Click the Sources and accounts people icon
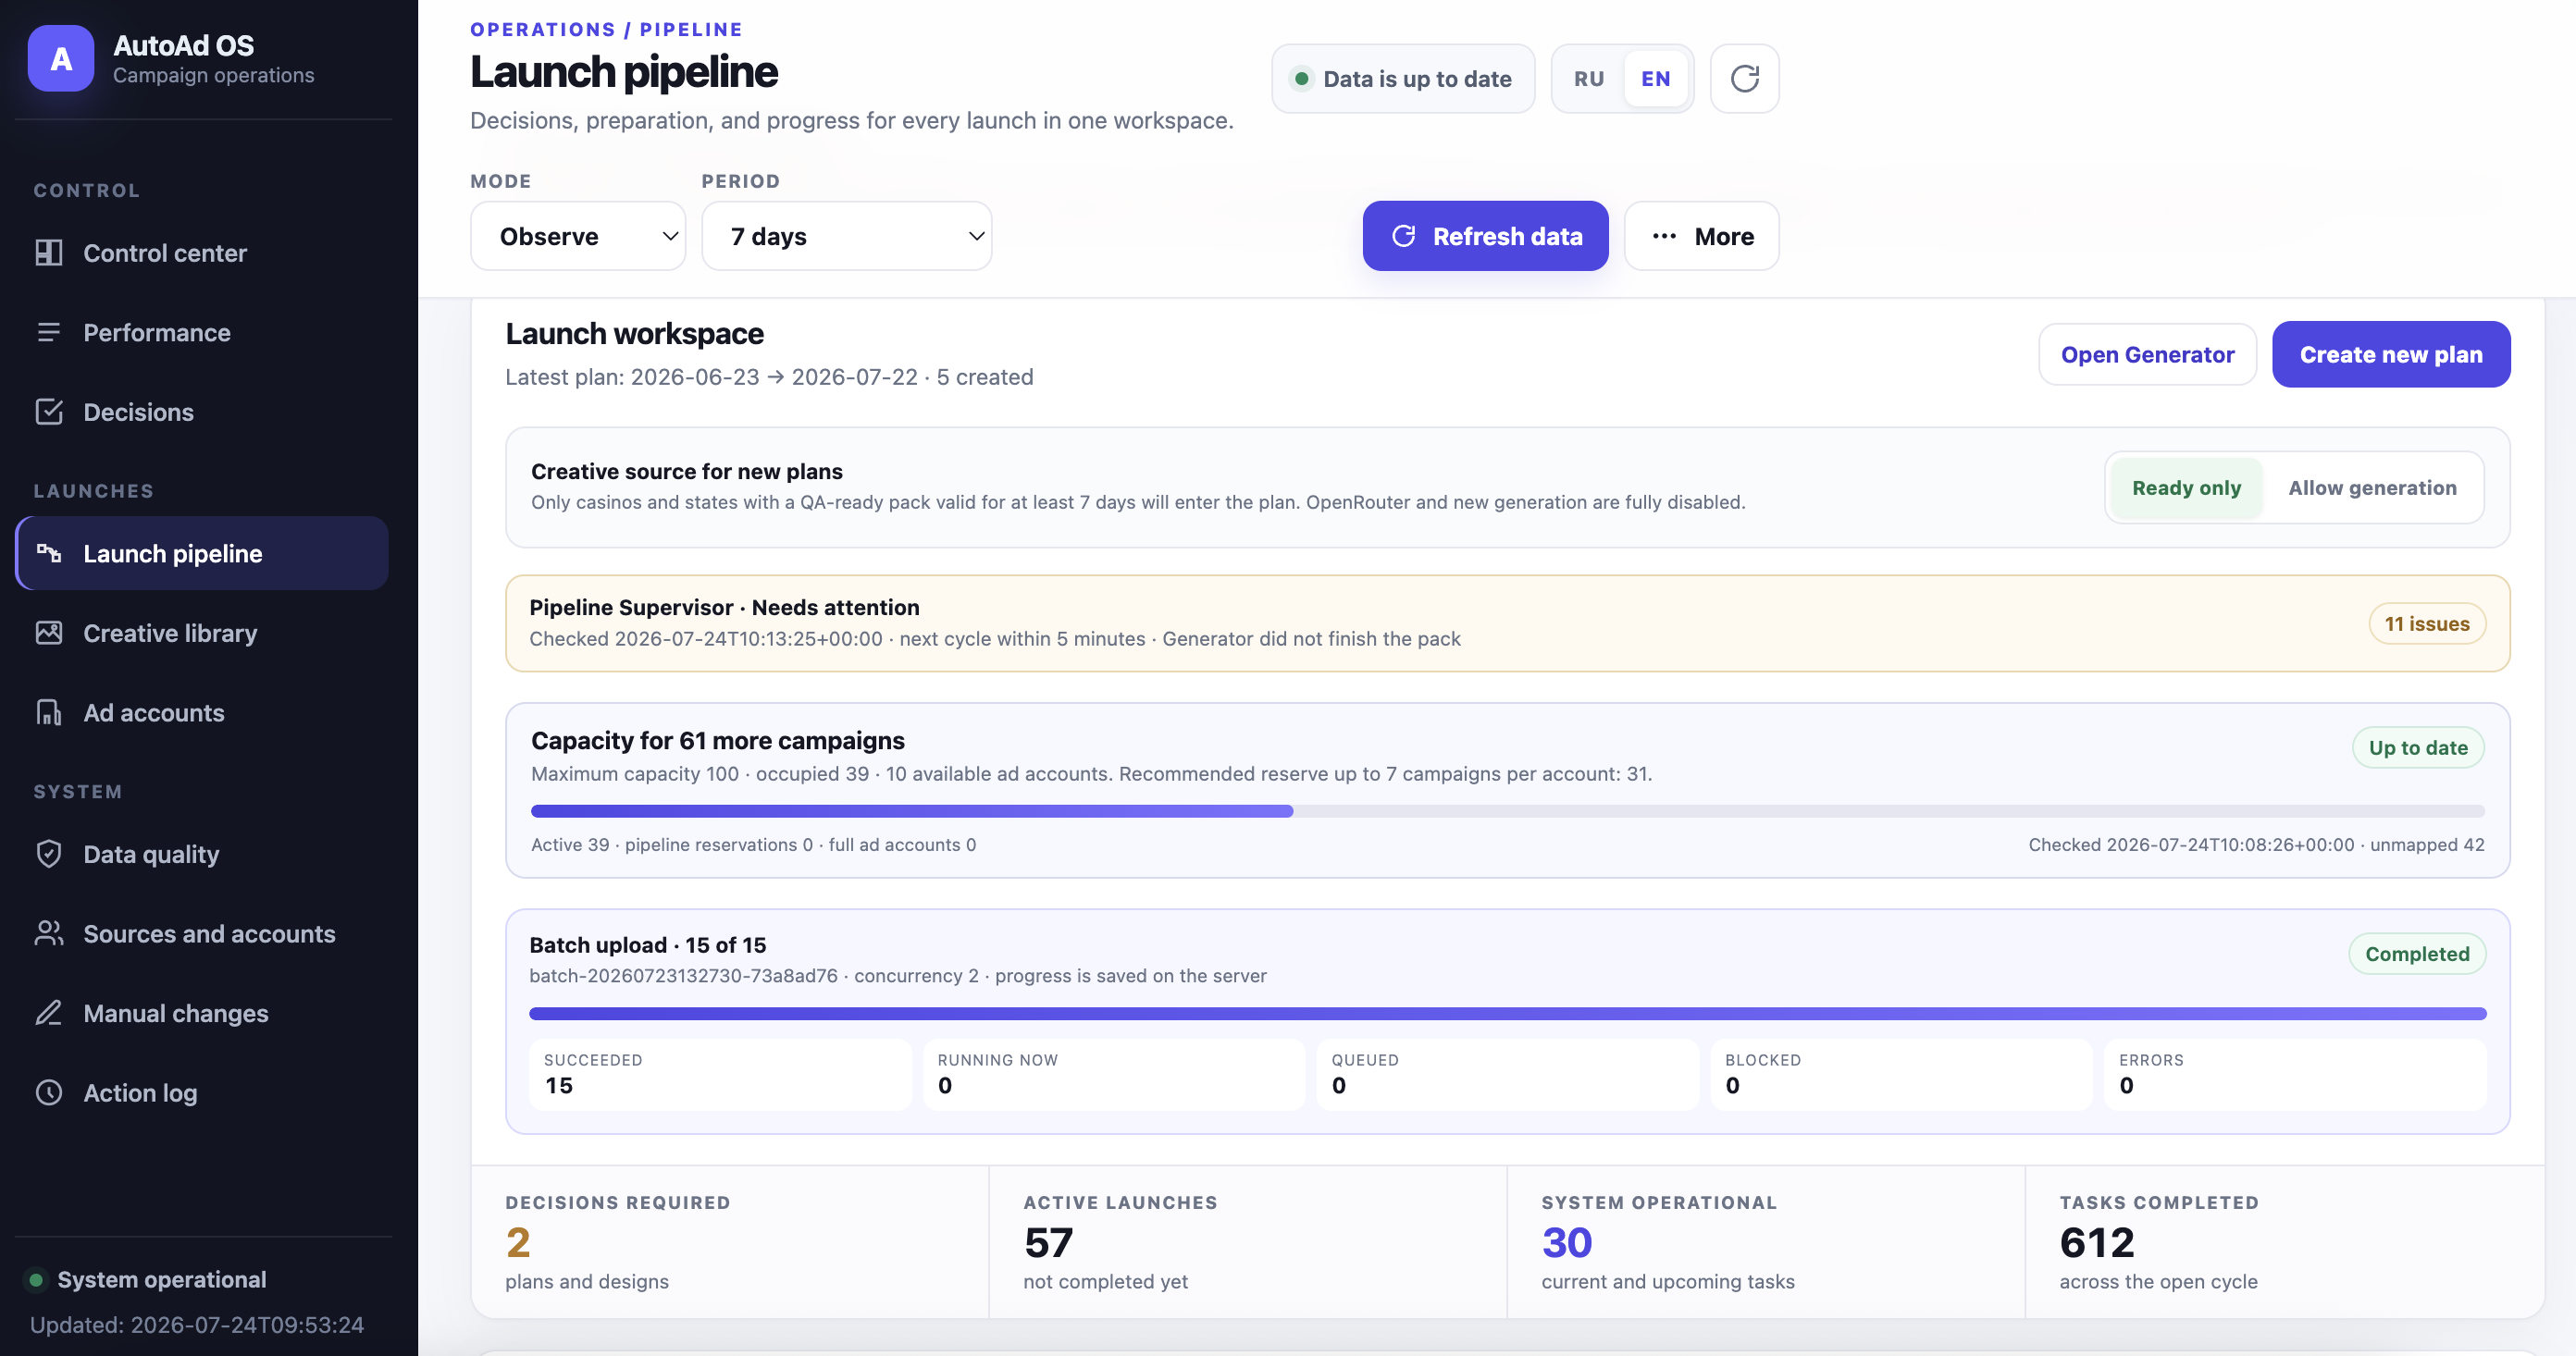The image size is (2576, 1356). [49, 933]
